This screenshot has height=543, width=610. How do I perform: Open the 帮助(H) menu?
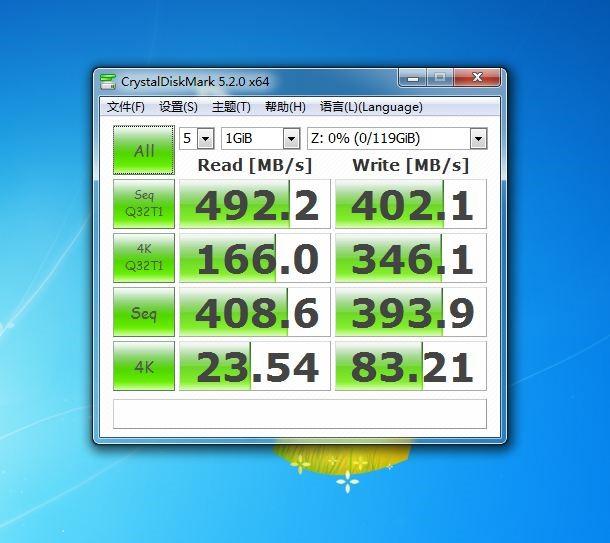pyautogui.click(x=285, y=107)
